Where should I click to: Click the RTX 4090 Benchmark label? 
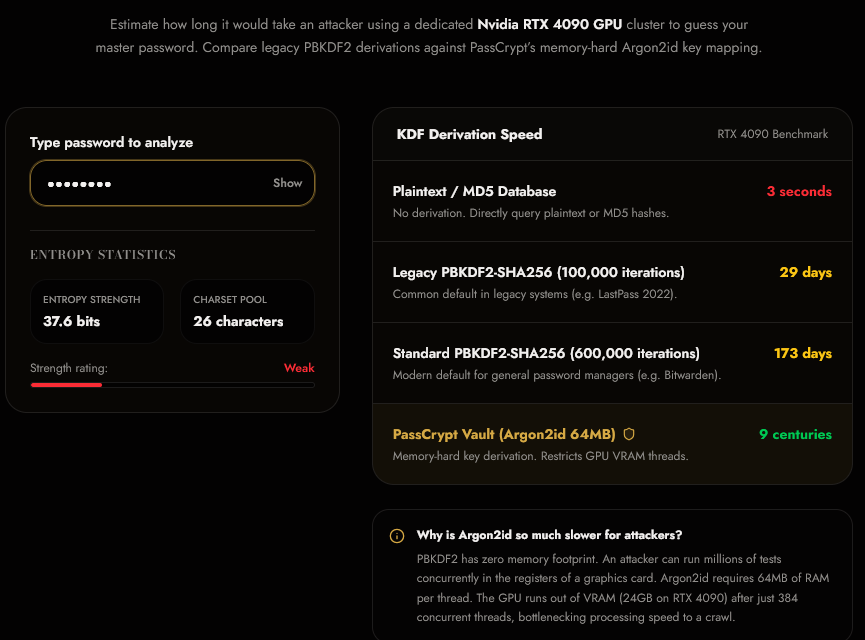click(772, 134)
